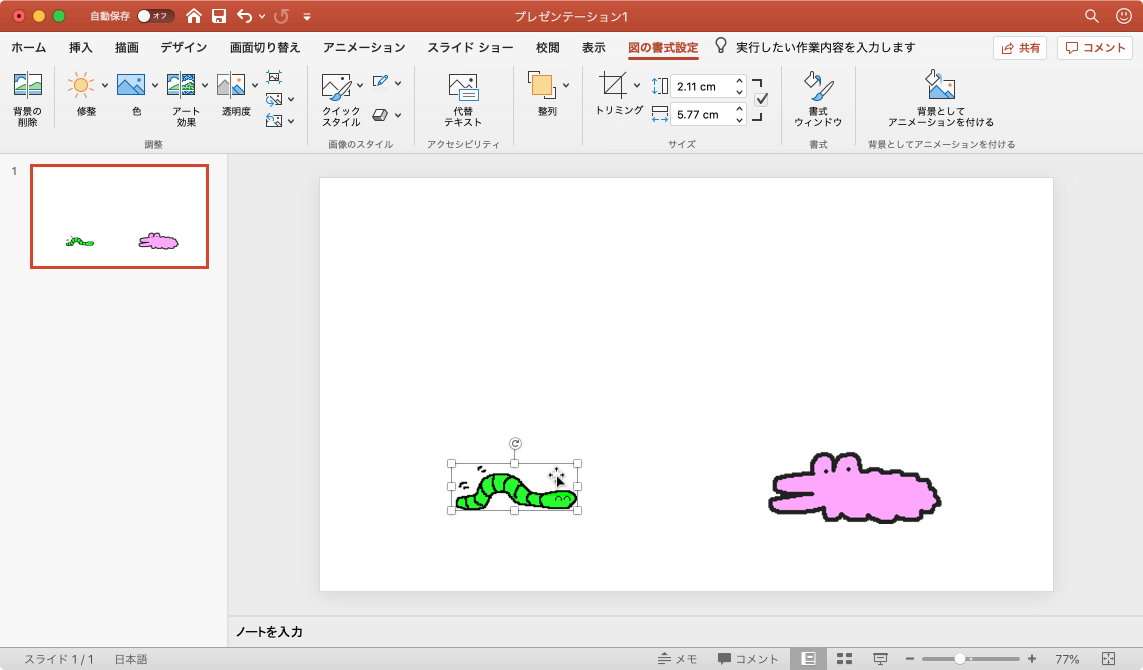Expand the 整列 arrange dropdown arrow
Screen dimensions: 1143x670
point(566,85)
